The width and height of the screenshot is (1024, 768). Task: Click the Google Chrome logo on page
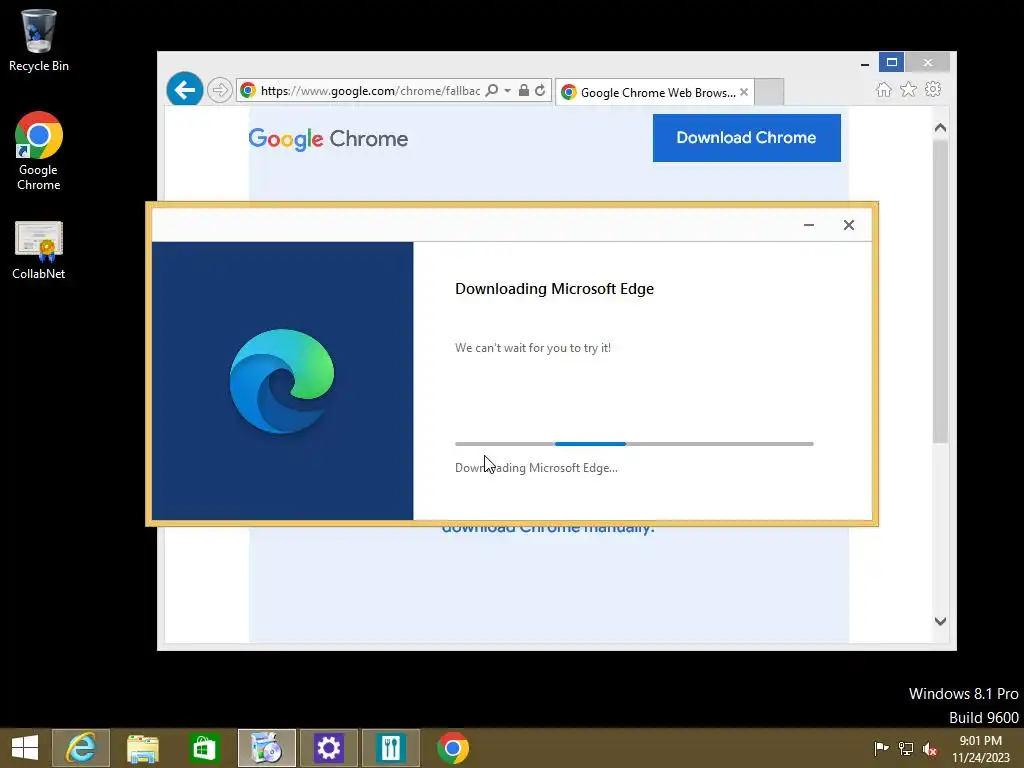[328, 138]
